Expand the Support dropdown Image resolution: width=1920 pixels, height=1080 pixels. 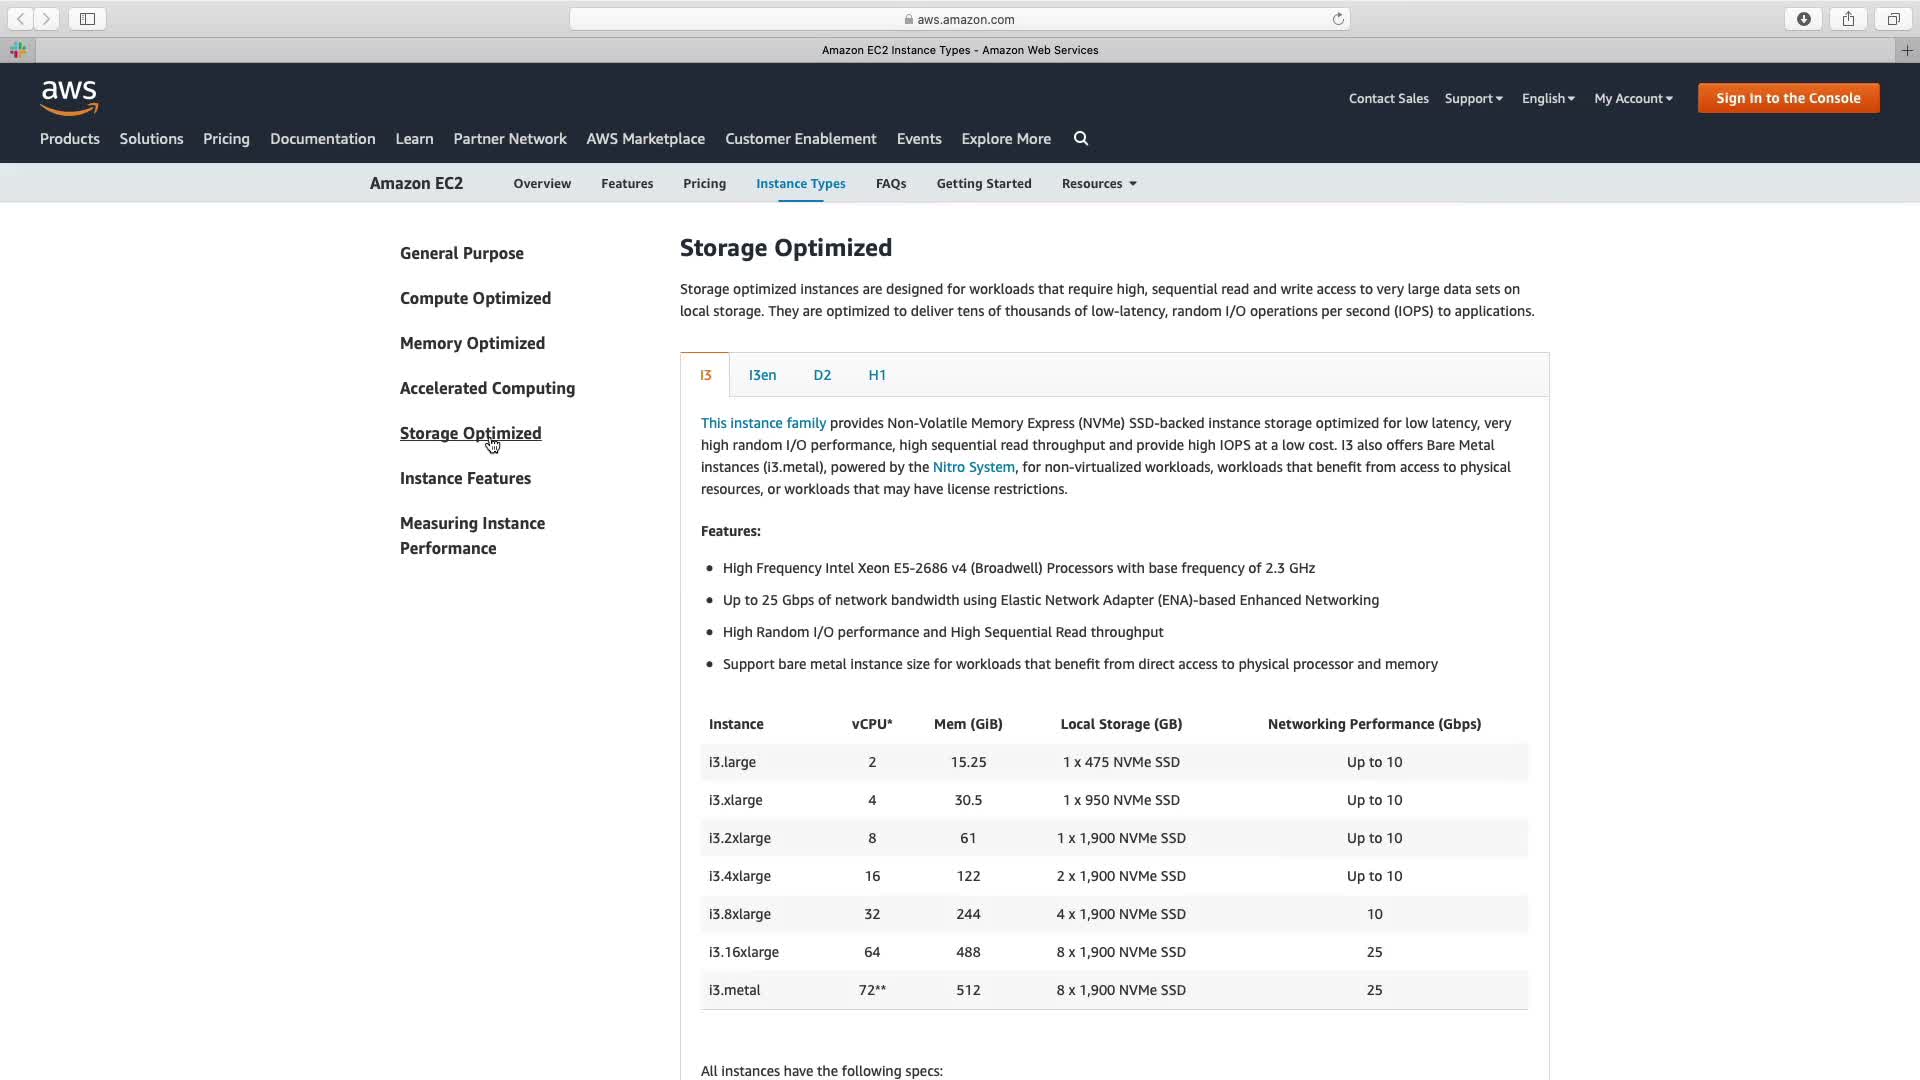(x=1473, y=98)
